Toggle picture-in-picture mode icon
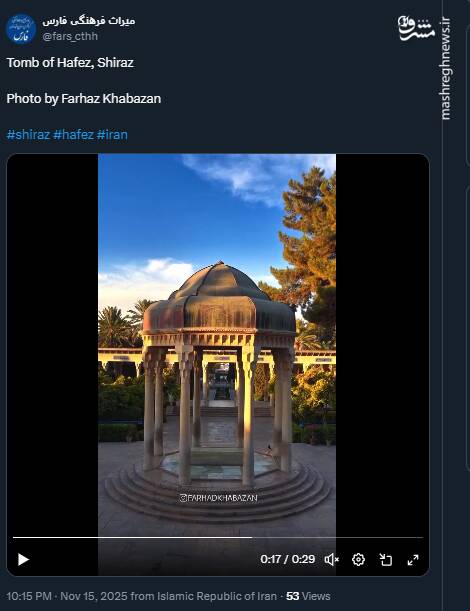The image size is (470, 611). click(x=386, y=560)
